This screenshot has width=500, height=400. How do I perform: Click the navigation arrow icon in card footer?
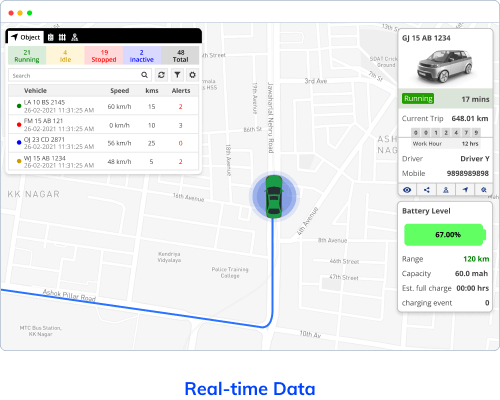465,190
